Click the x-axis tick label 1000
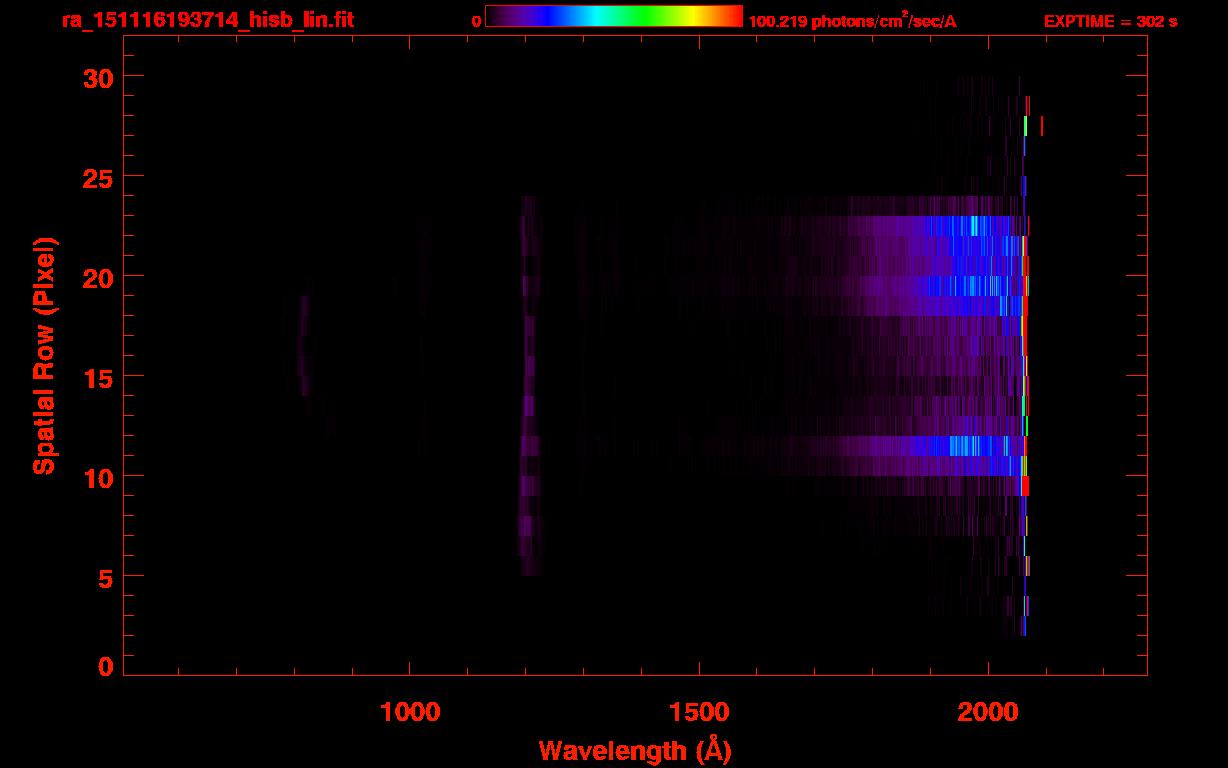The width and height of the screenshot is (1228, 768). tap(410, 712)
